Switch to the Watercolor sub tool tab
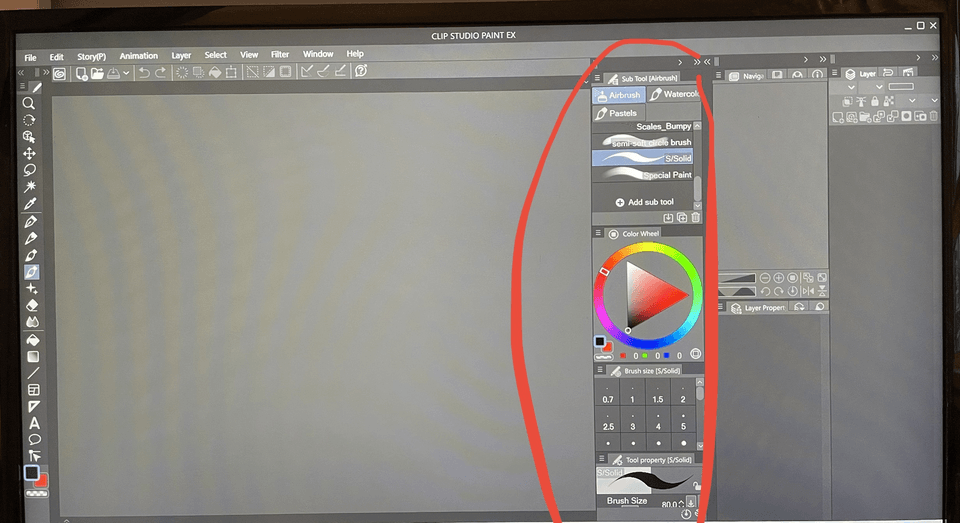Viewport: 960px width, 523px height. 674,94
